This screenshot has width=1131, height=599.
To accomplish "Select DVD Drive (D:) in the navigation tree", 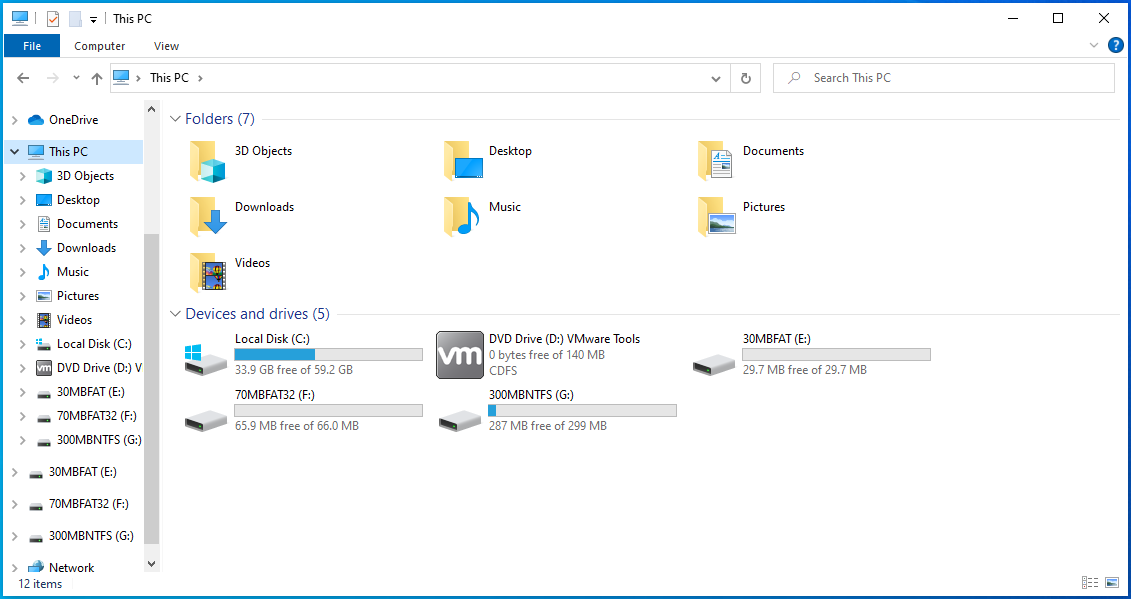I will click(99, 367).
